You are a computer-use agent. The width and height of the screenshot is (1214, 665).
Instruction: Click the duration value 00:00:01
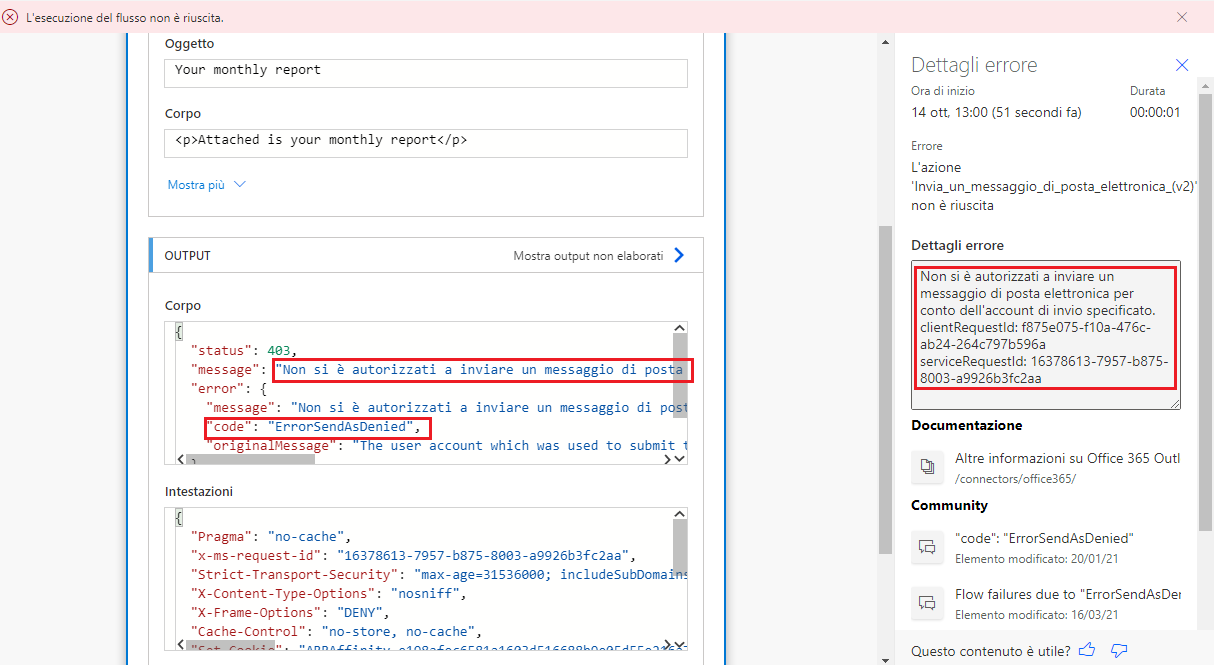[1155, 112]
